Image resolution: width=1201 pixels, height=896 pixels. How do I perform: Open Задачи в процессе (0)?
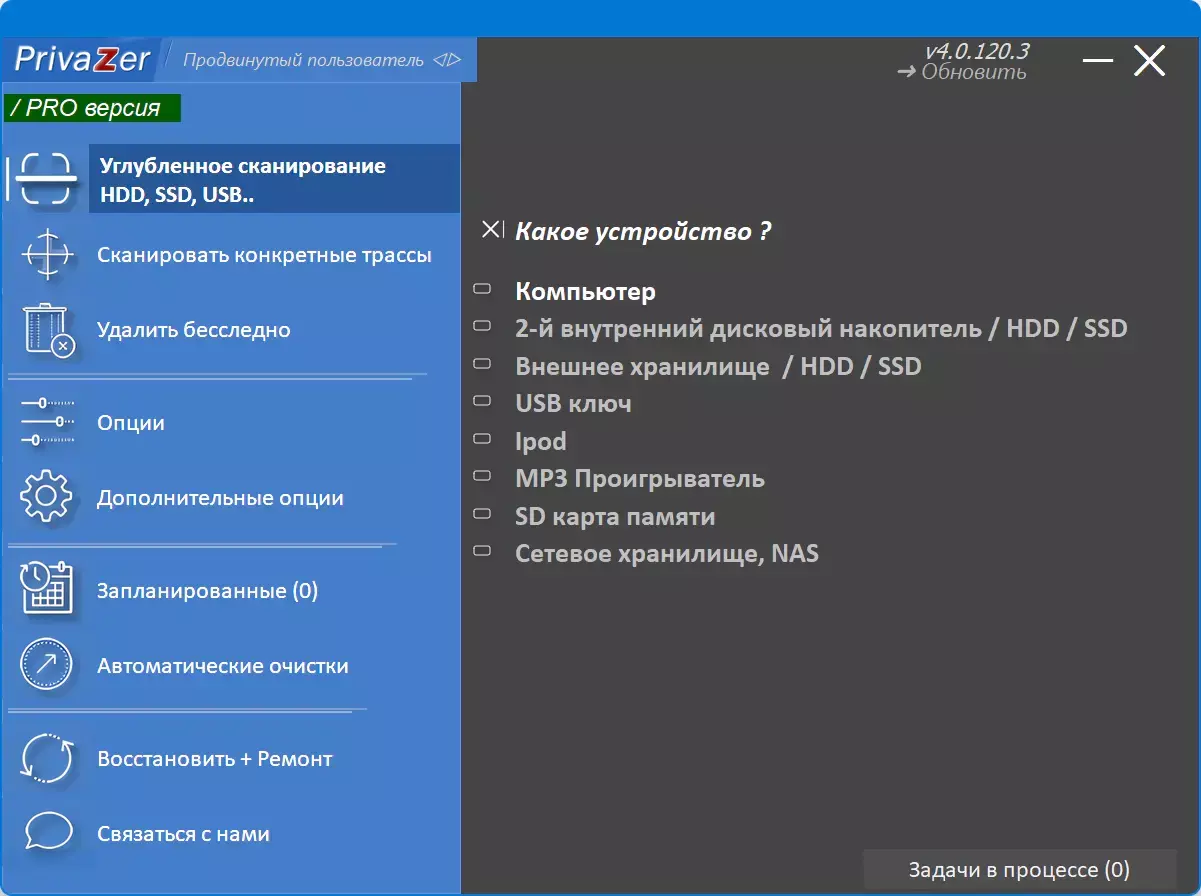pos(1020,869)
